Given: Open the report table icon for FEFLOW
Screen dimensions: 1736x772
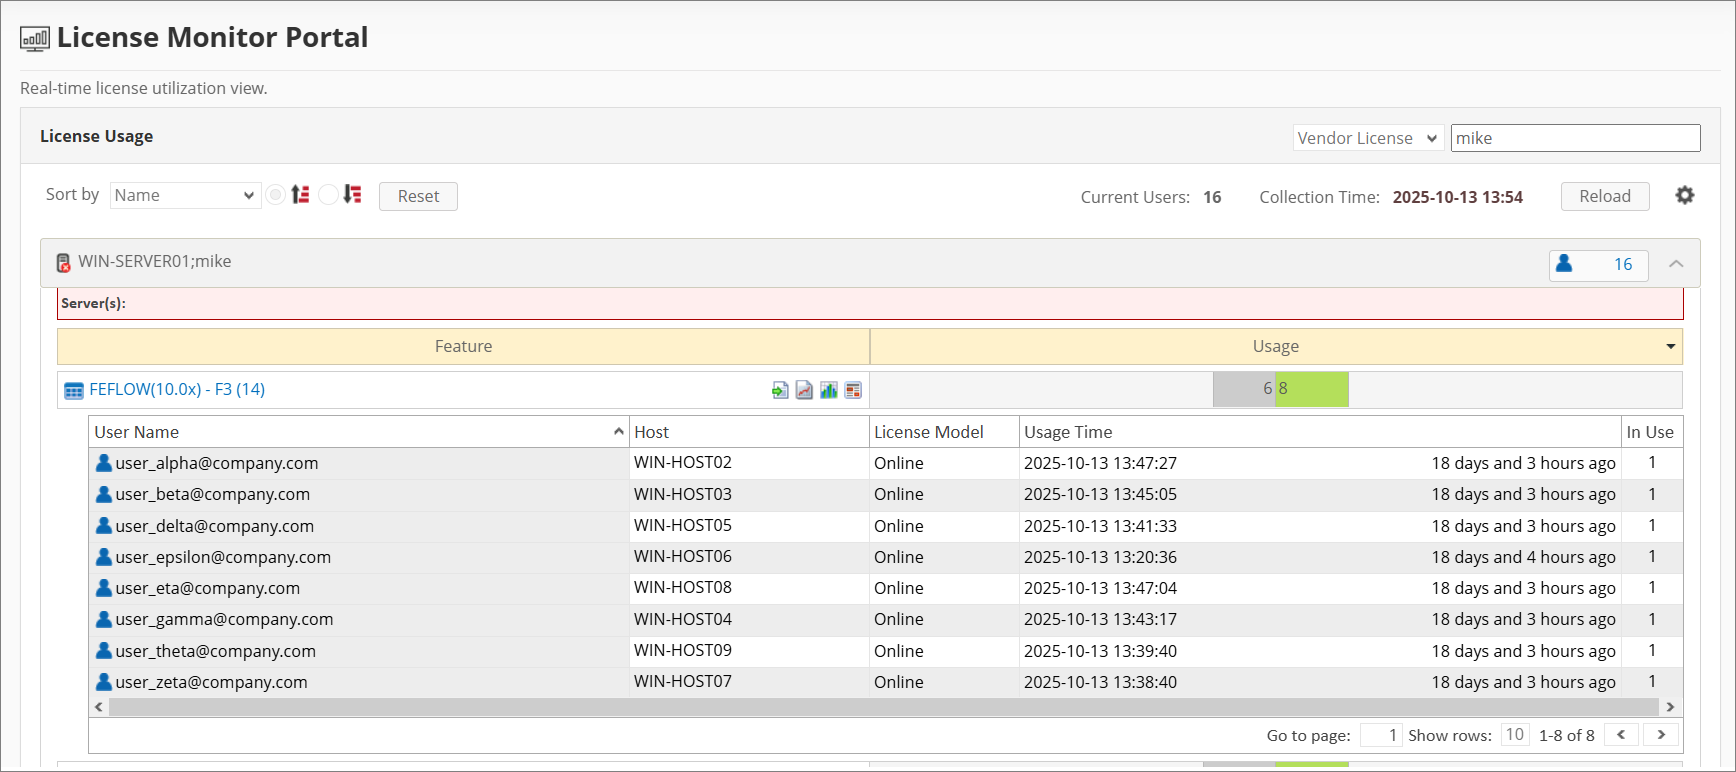Looking at the screenshot, I should pos(853,390).
